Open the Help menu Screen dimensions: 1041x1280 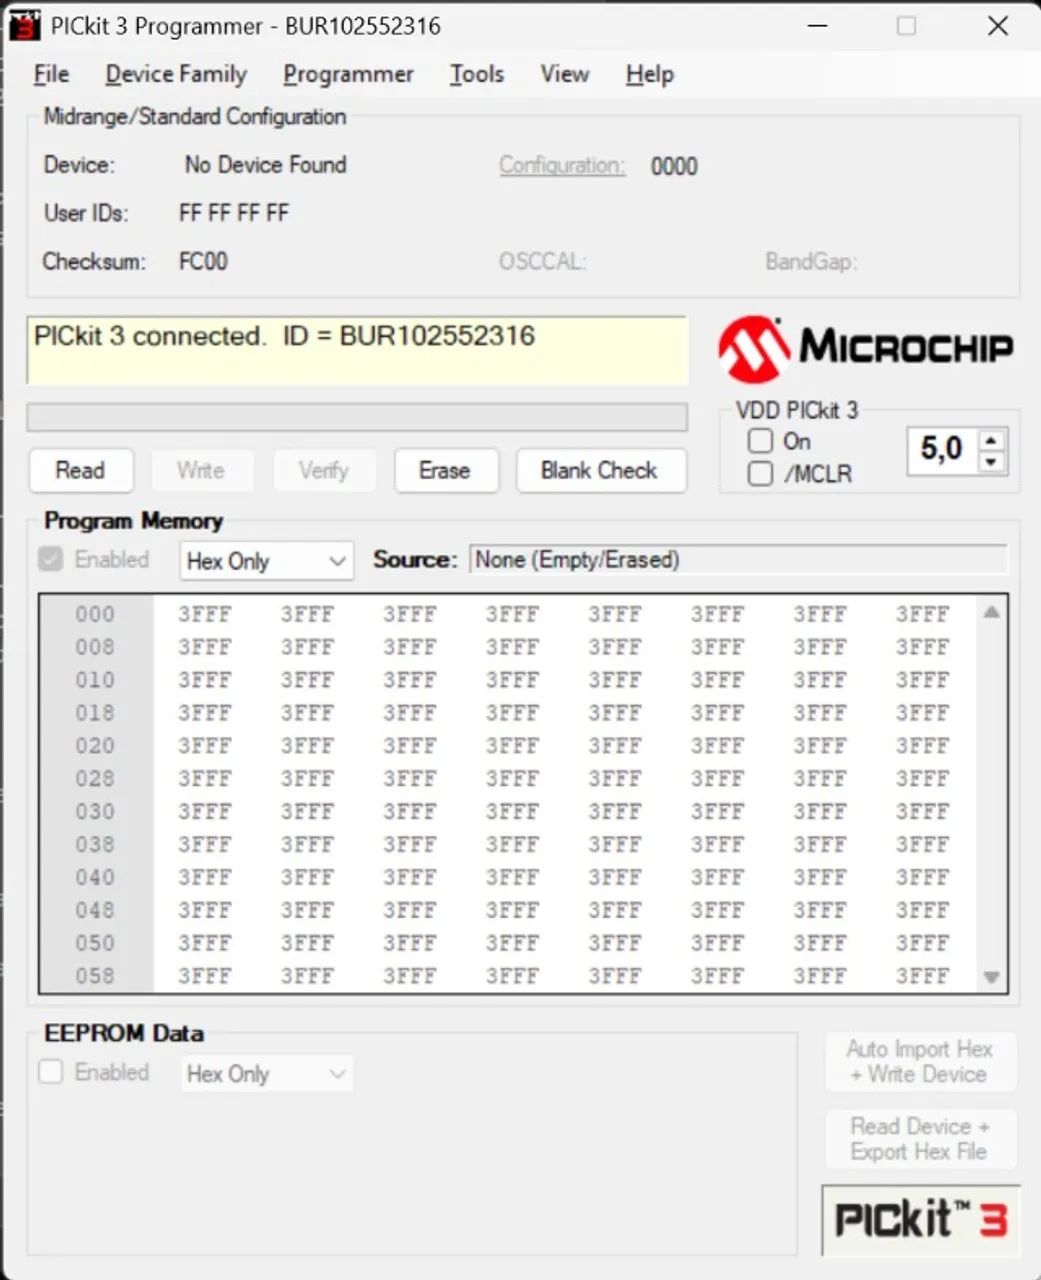650,74
